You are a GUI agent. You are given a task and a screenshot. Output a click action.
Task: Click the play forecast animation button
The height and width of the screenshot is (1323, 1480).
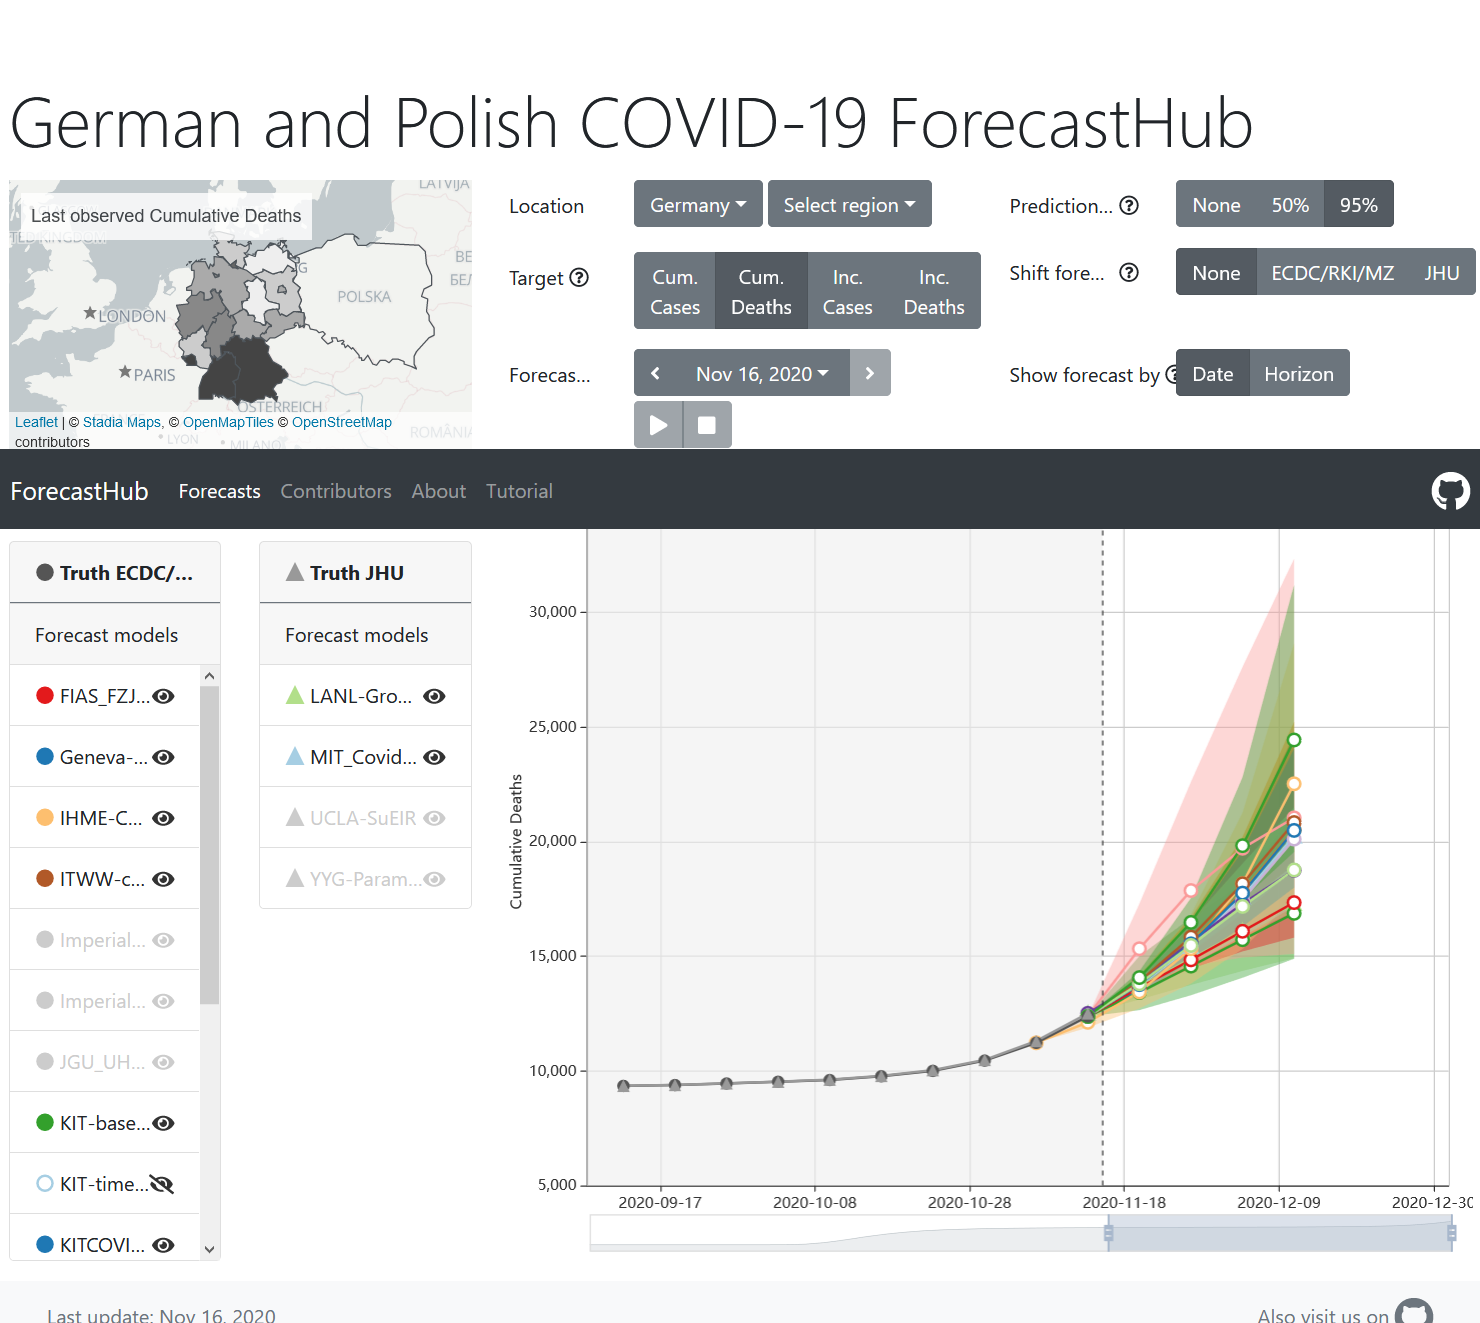click(x=658, y=425)
